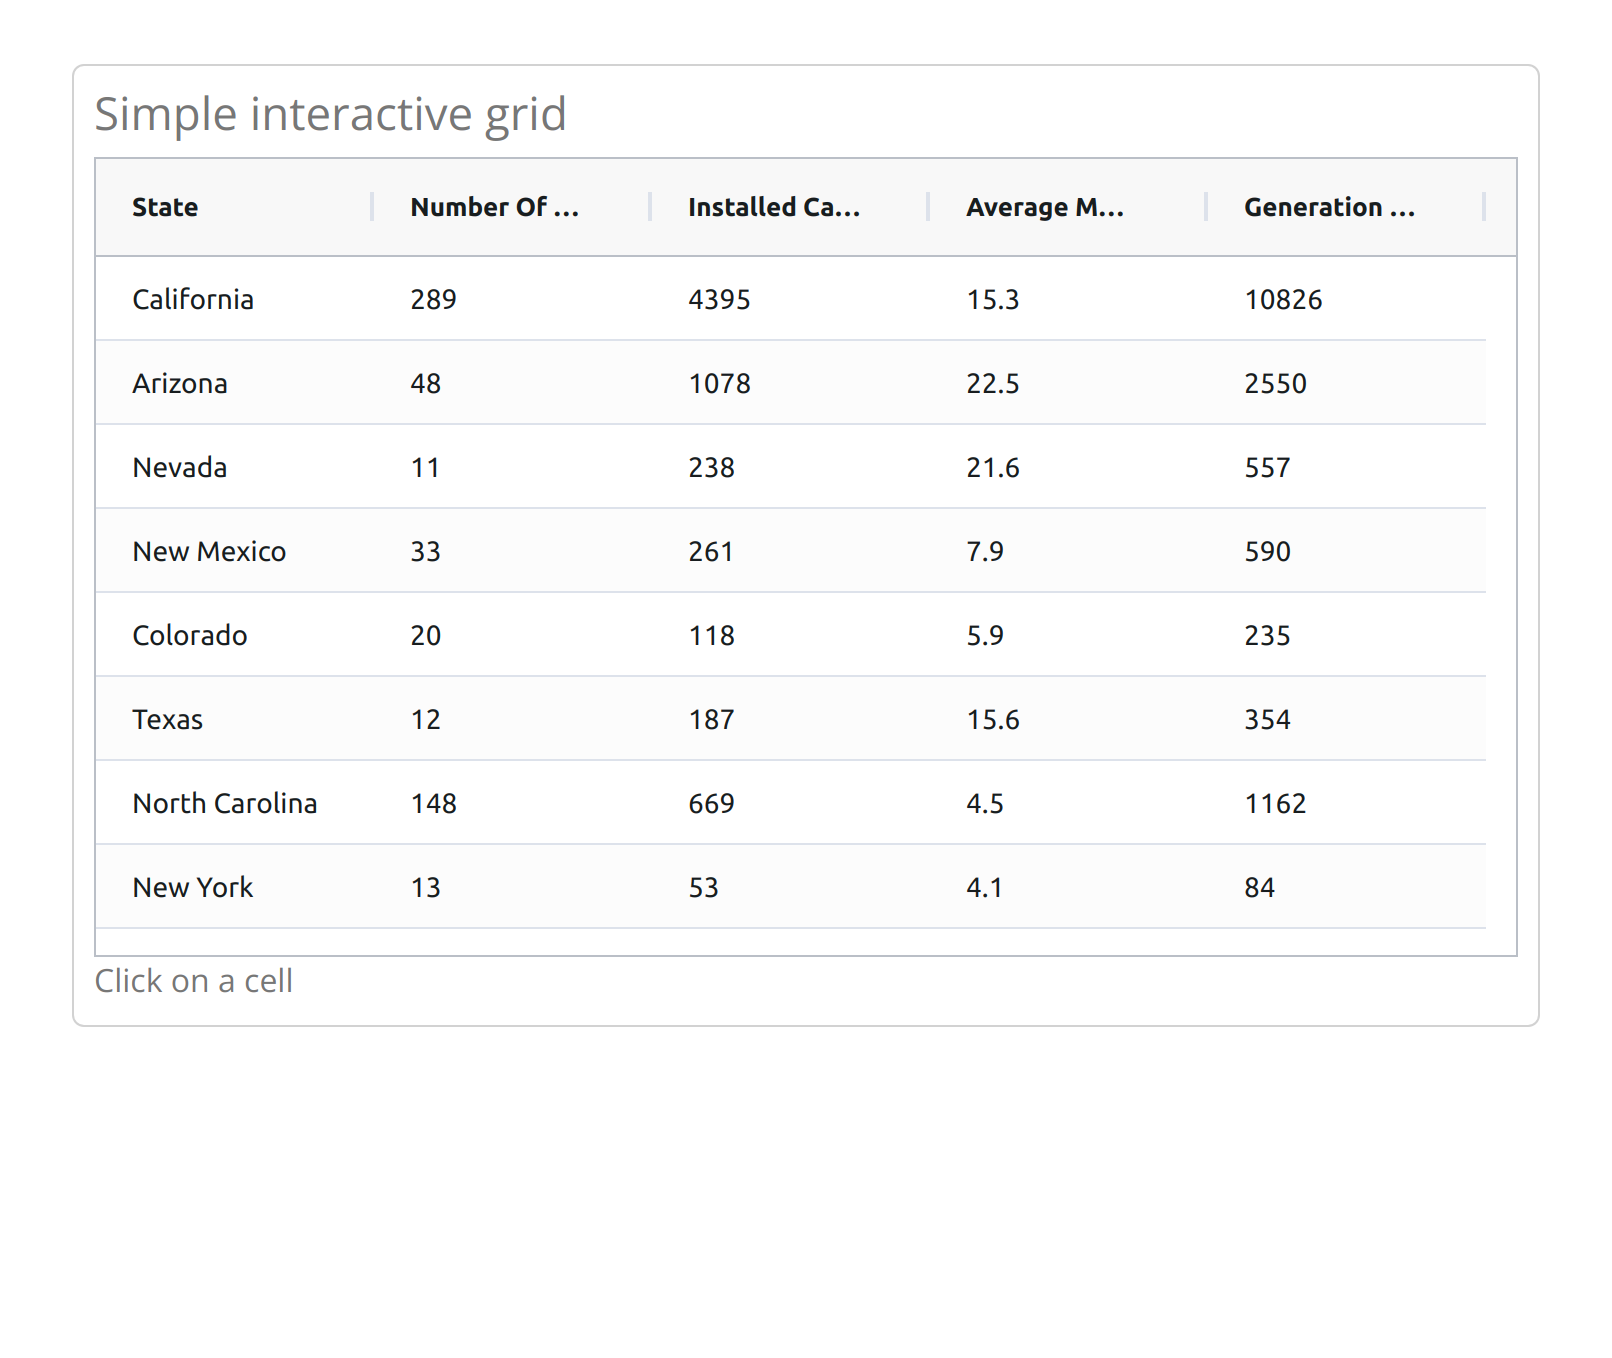Click the column divider between State and Number
This screenshot has width=1612, height=1358.
[x=372, y=207]
